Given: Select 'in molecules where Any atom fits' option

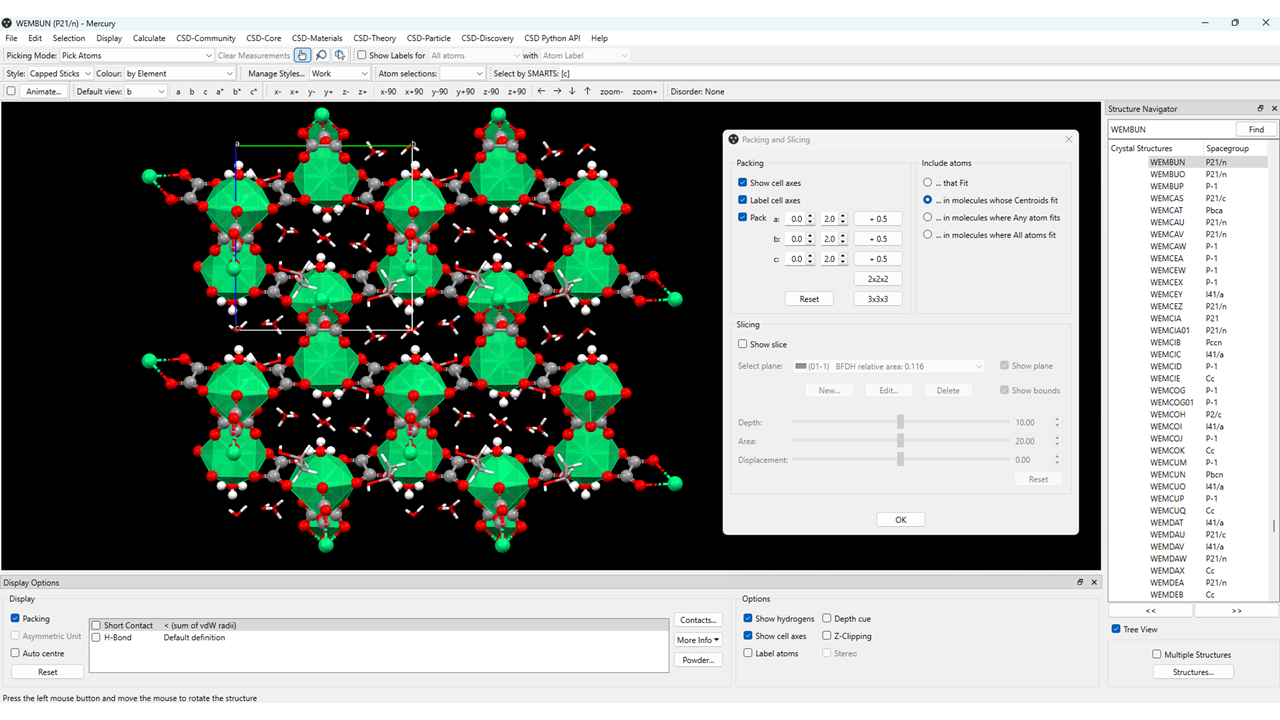Looking at the screenshot, I should coord(927,218).
